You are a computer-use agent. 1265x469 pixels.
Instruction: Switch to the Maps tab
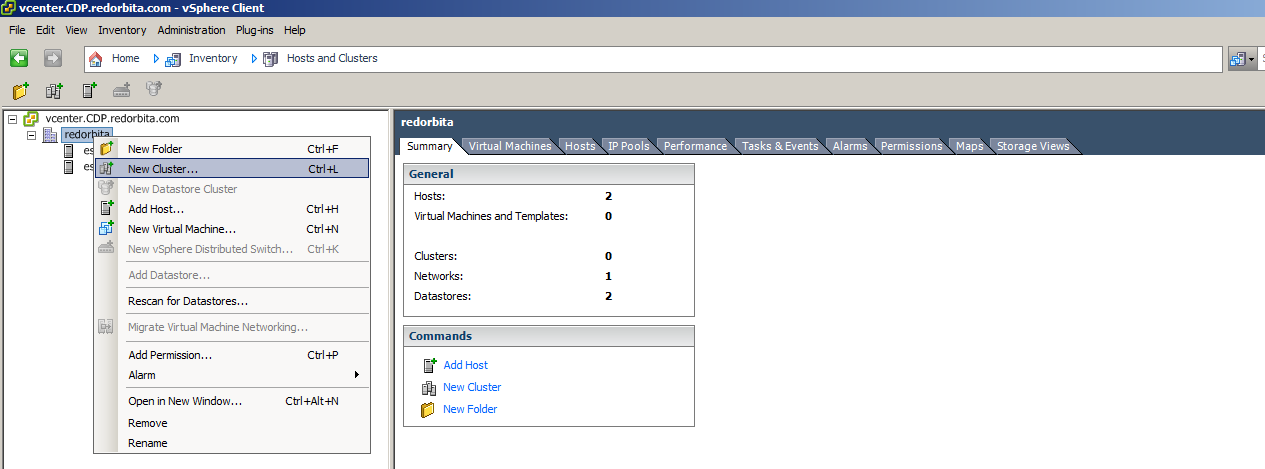(x=969, y=146)
